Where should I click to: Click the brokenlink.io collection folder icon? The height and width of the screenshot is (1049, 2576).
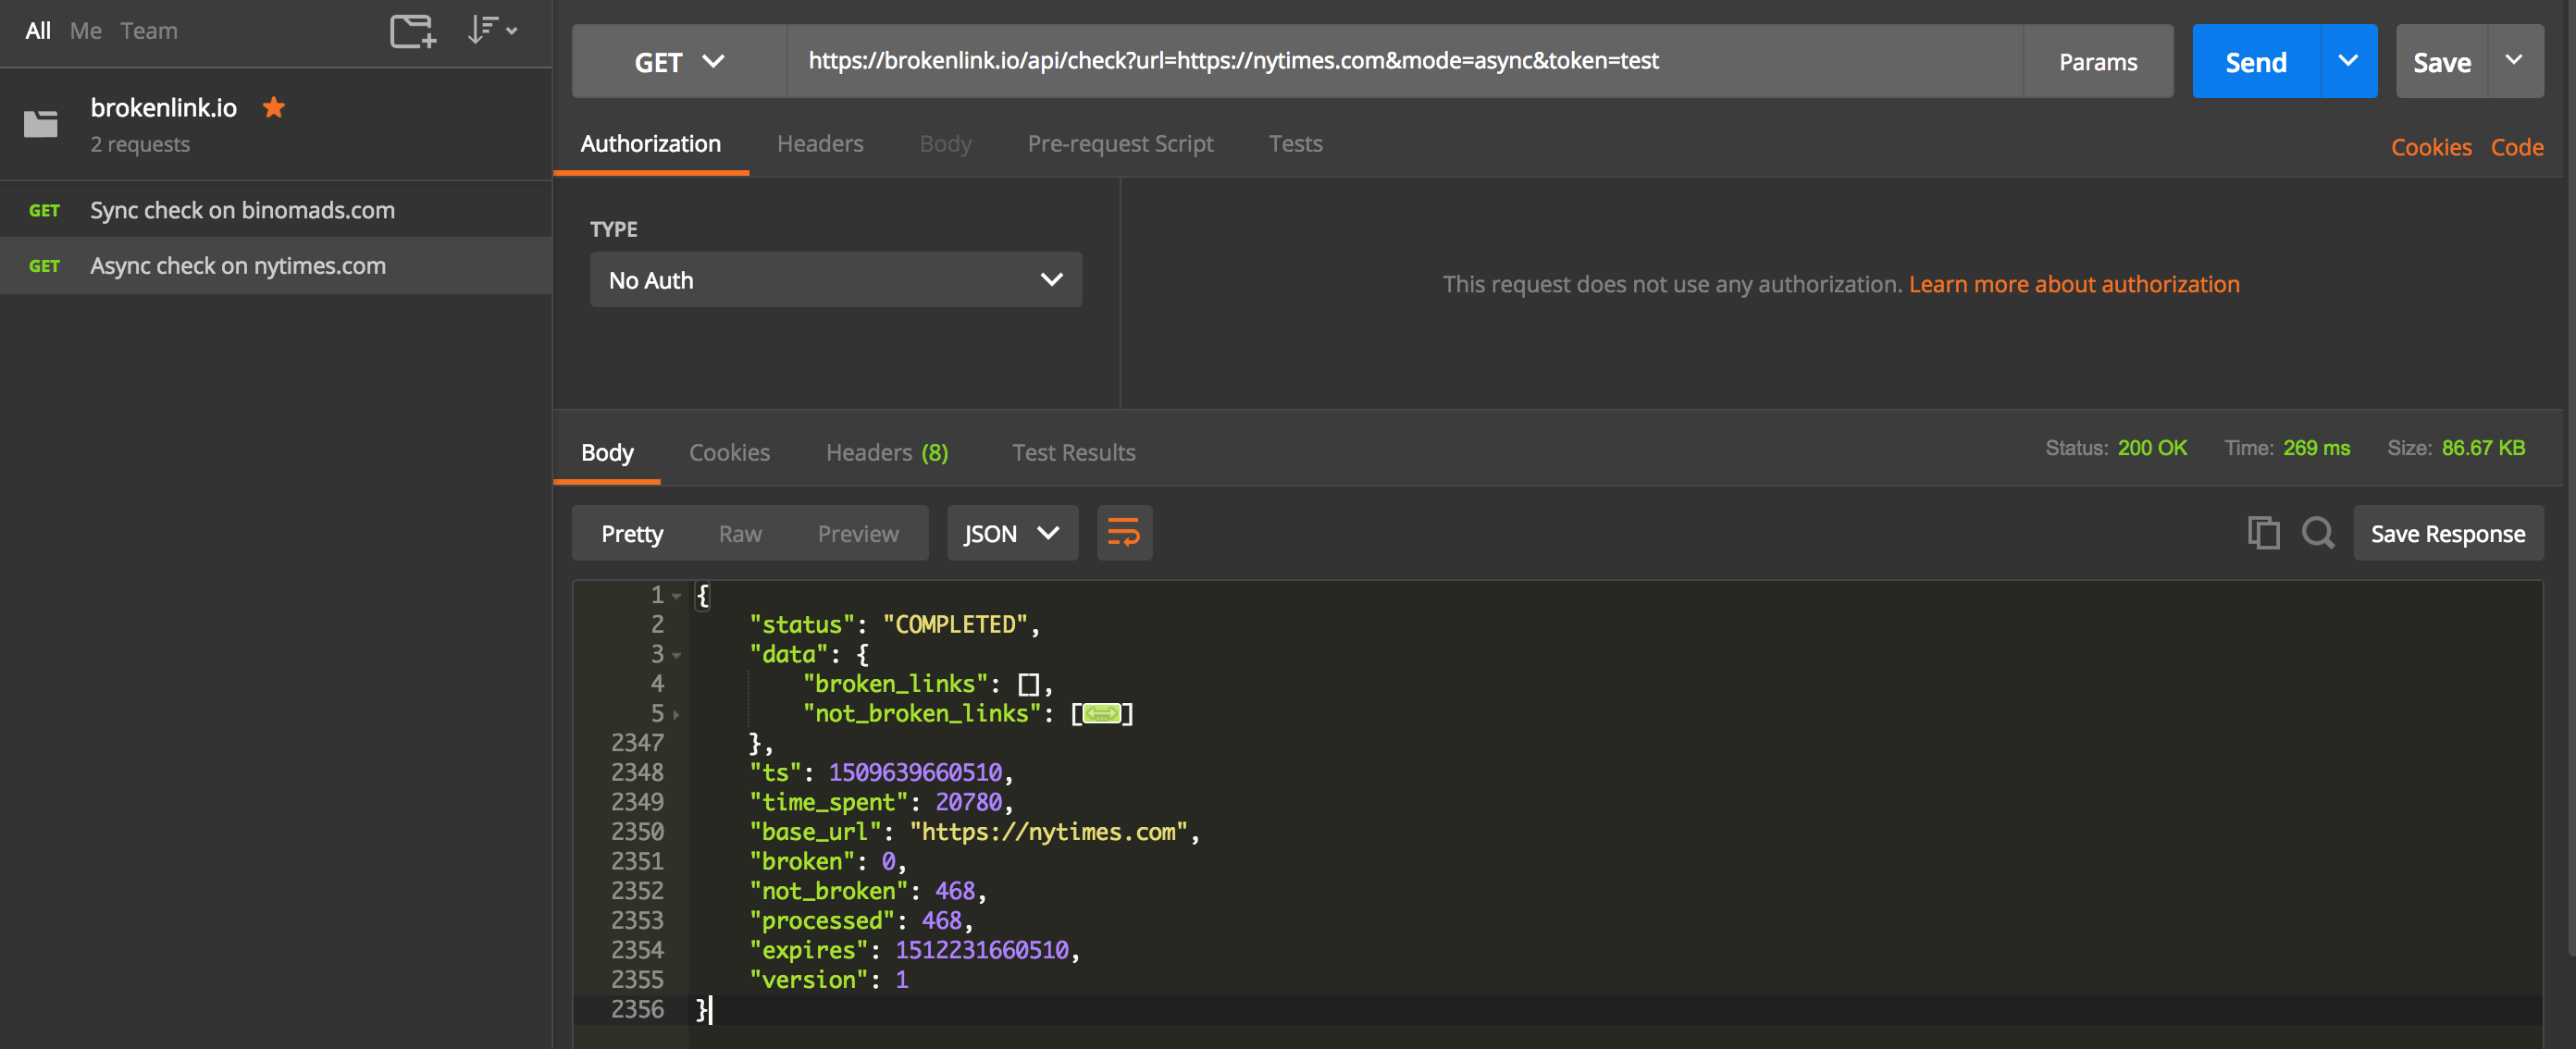point(41,123)
